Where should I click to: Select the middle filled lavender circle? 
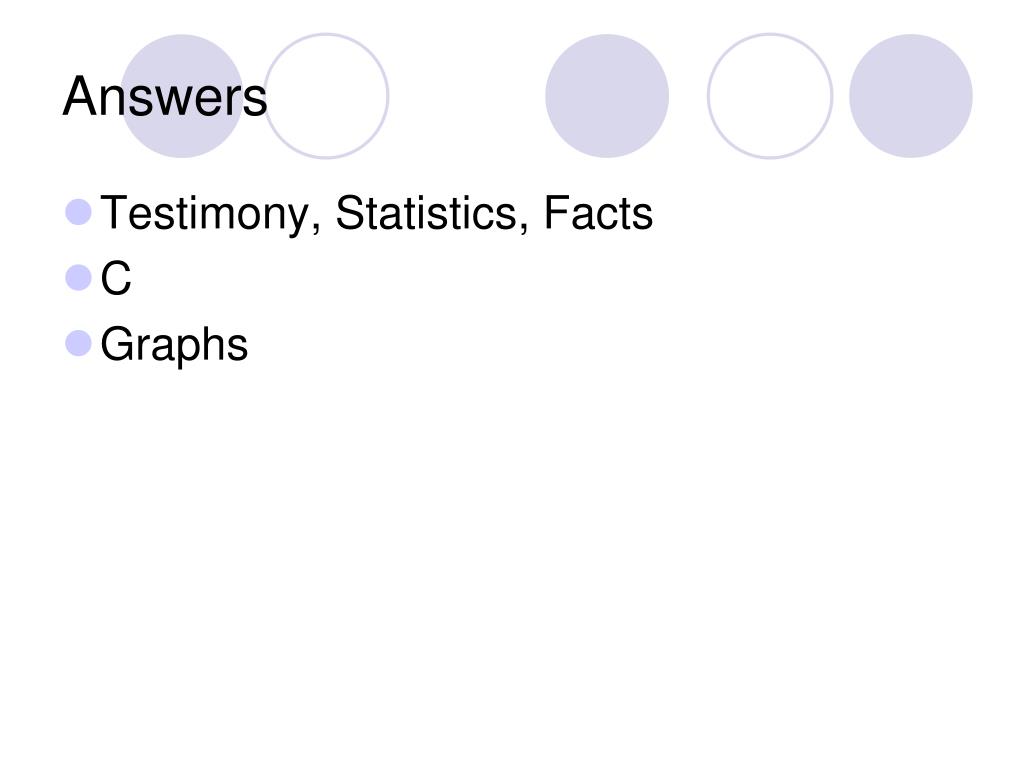(x=607, y=96)
